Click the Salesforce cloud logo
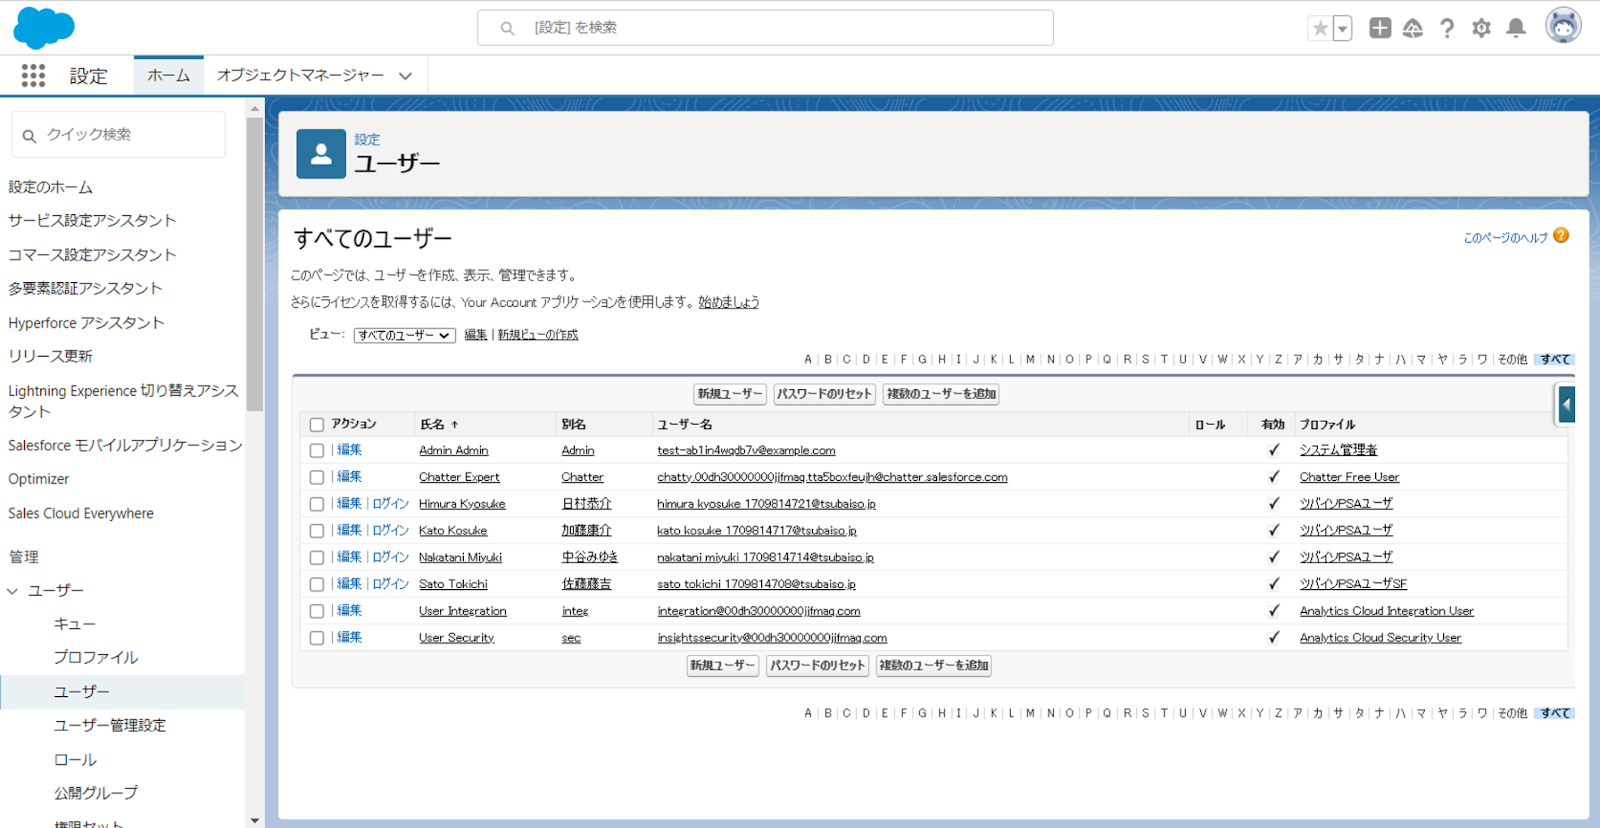The height and width of the screenshot is (828, 1600). (x=44, y=27)
